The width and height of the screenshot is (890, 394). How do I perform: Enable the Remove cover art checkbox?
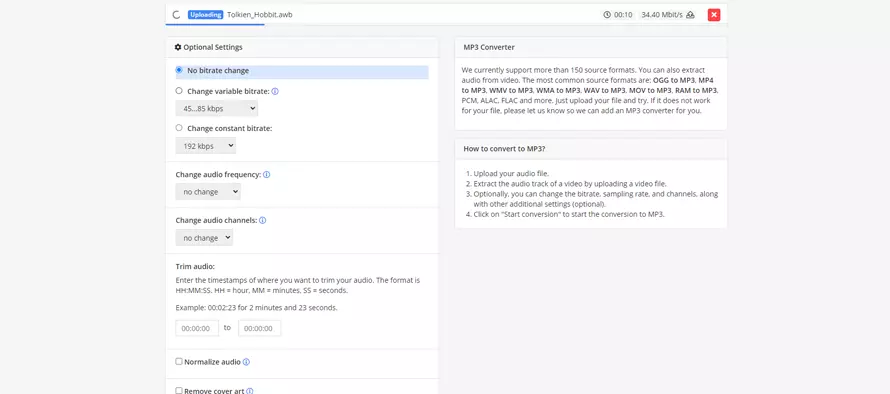pos(179,391)
